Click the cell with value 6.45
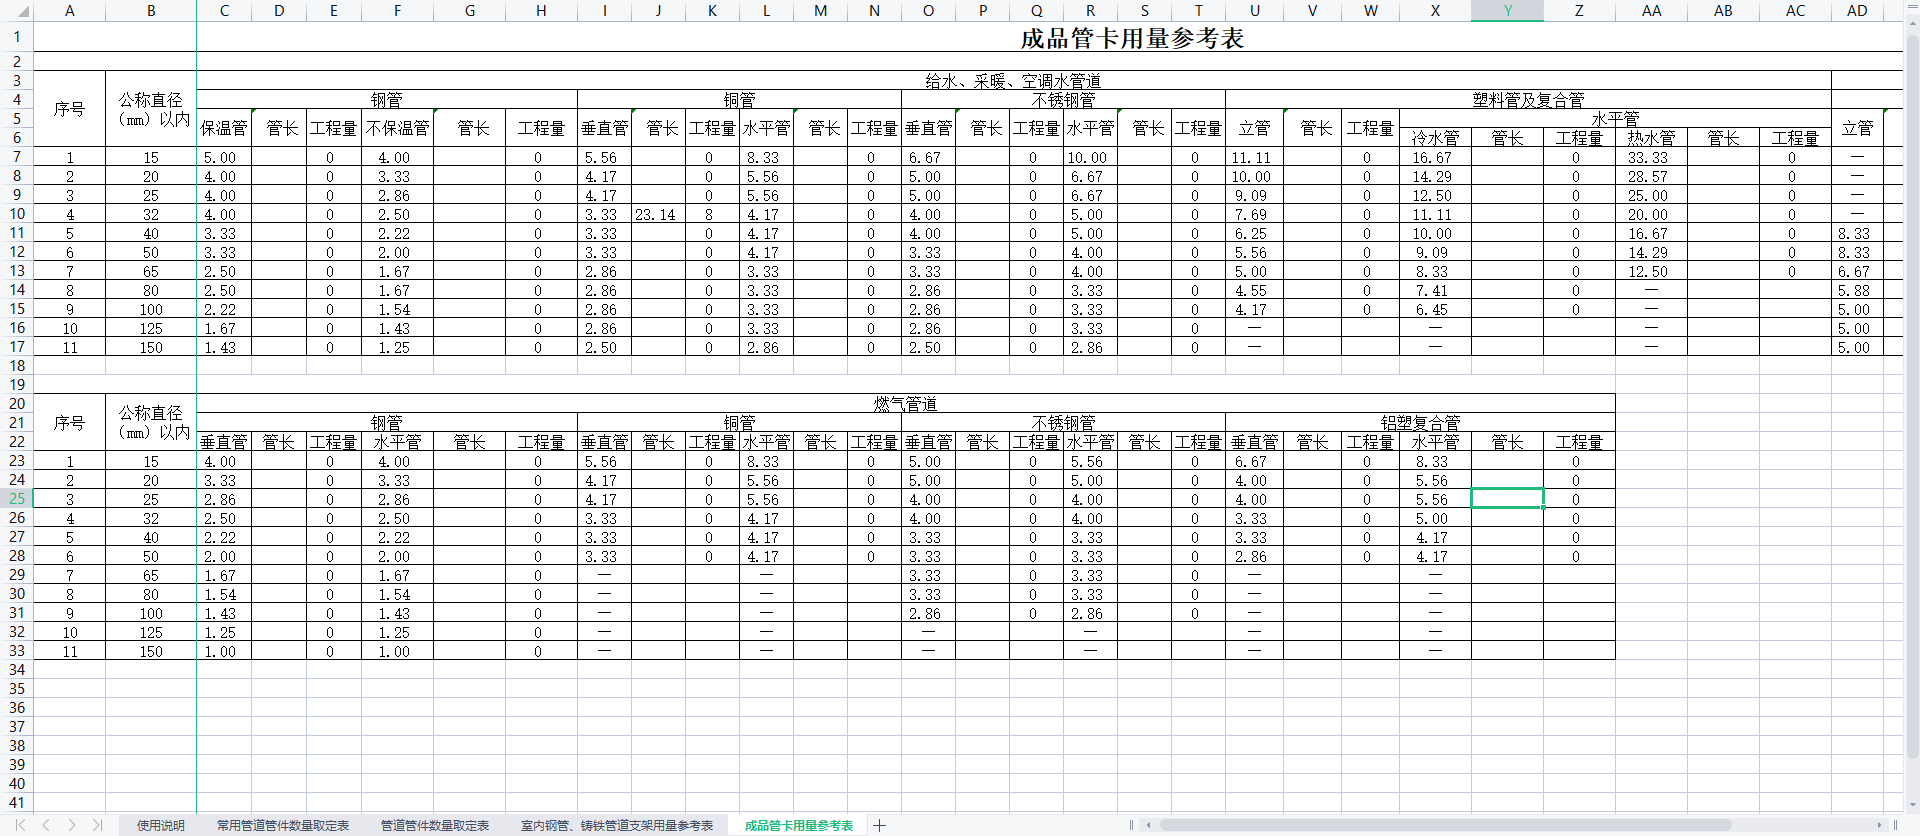The width and height of the screenshot is (1920, 836). pyautogui.click(x=1435, y=309)
